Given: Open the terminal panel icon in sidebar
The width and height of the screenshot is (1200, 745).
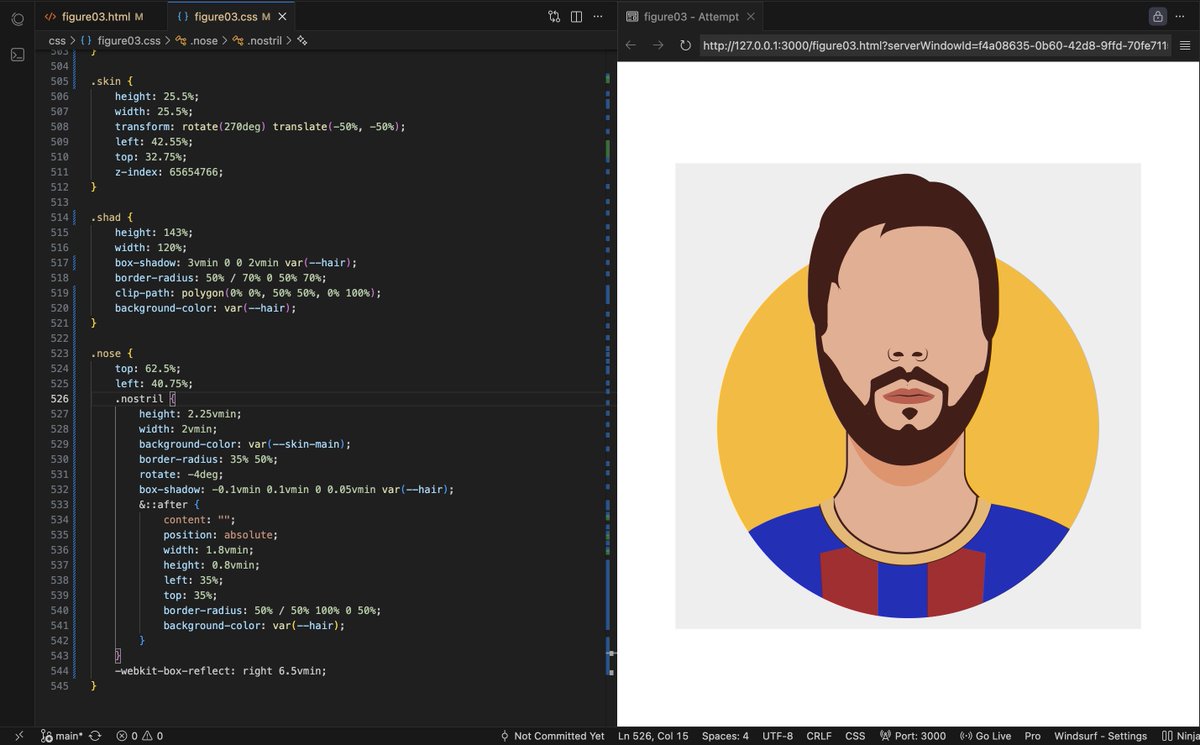Looking at the screenshot, I should [x=17, y=55].
